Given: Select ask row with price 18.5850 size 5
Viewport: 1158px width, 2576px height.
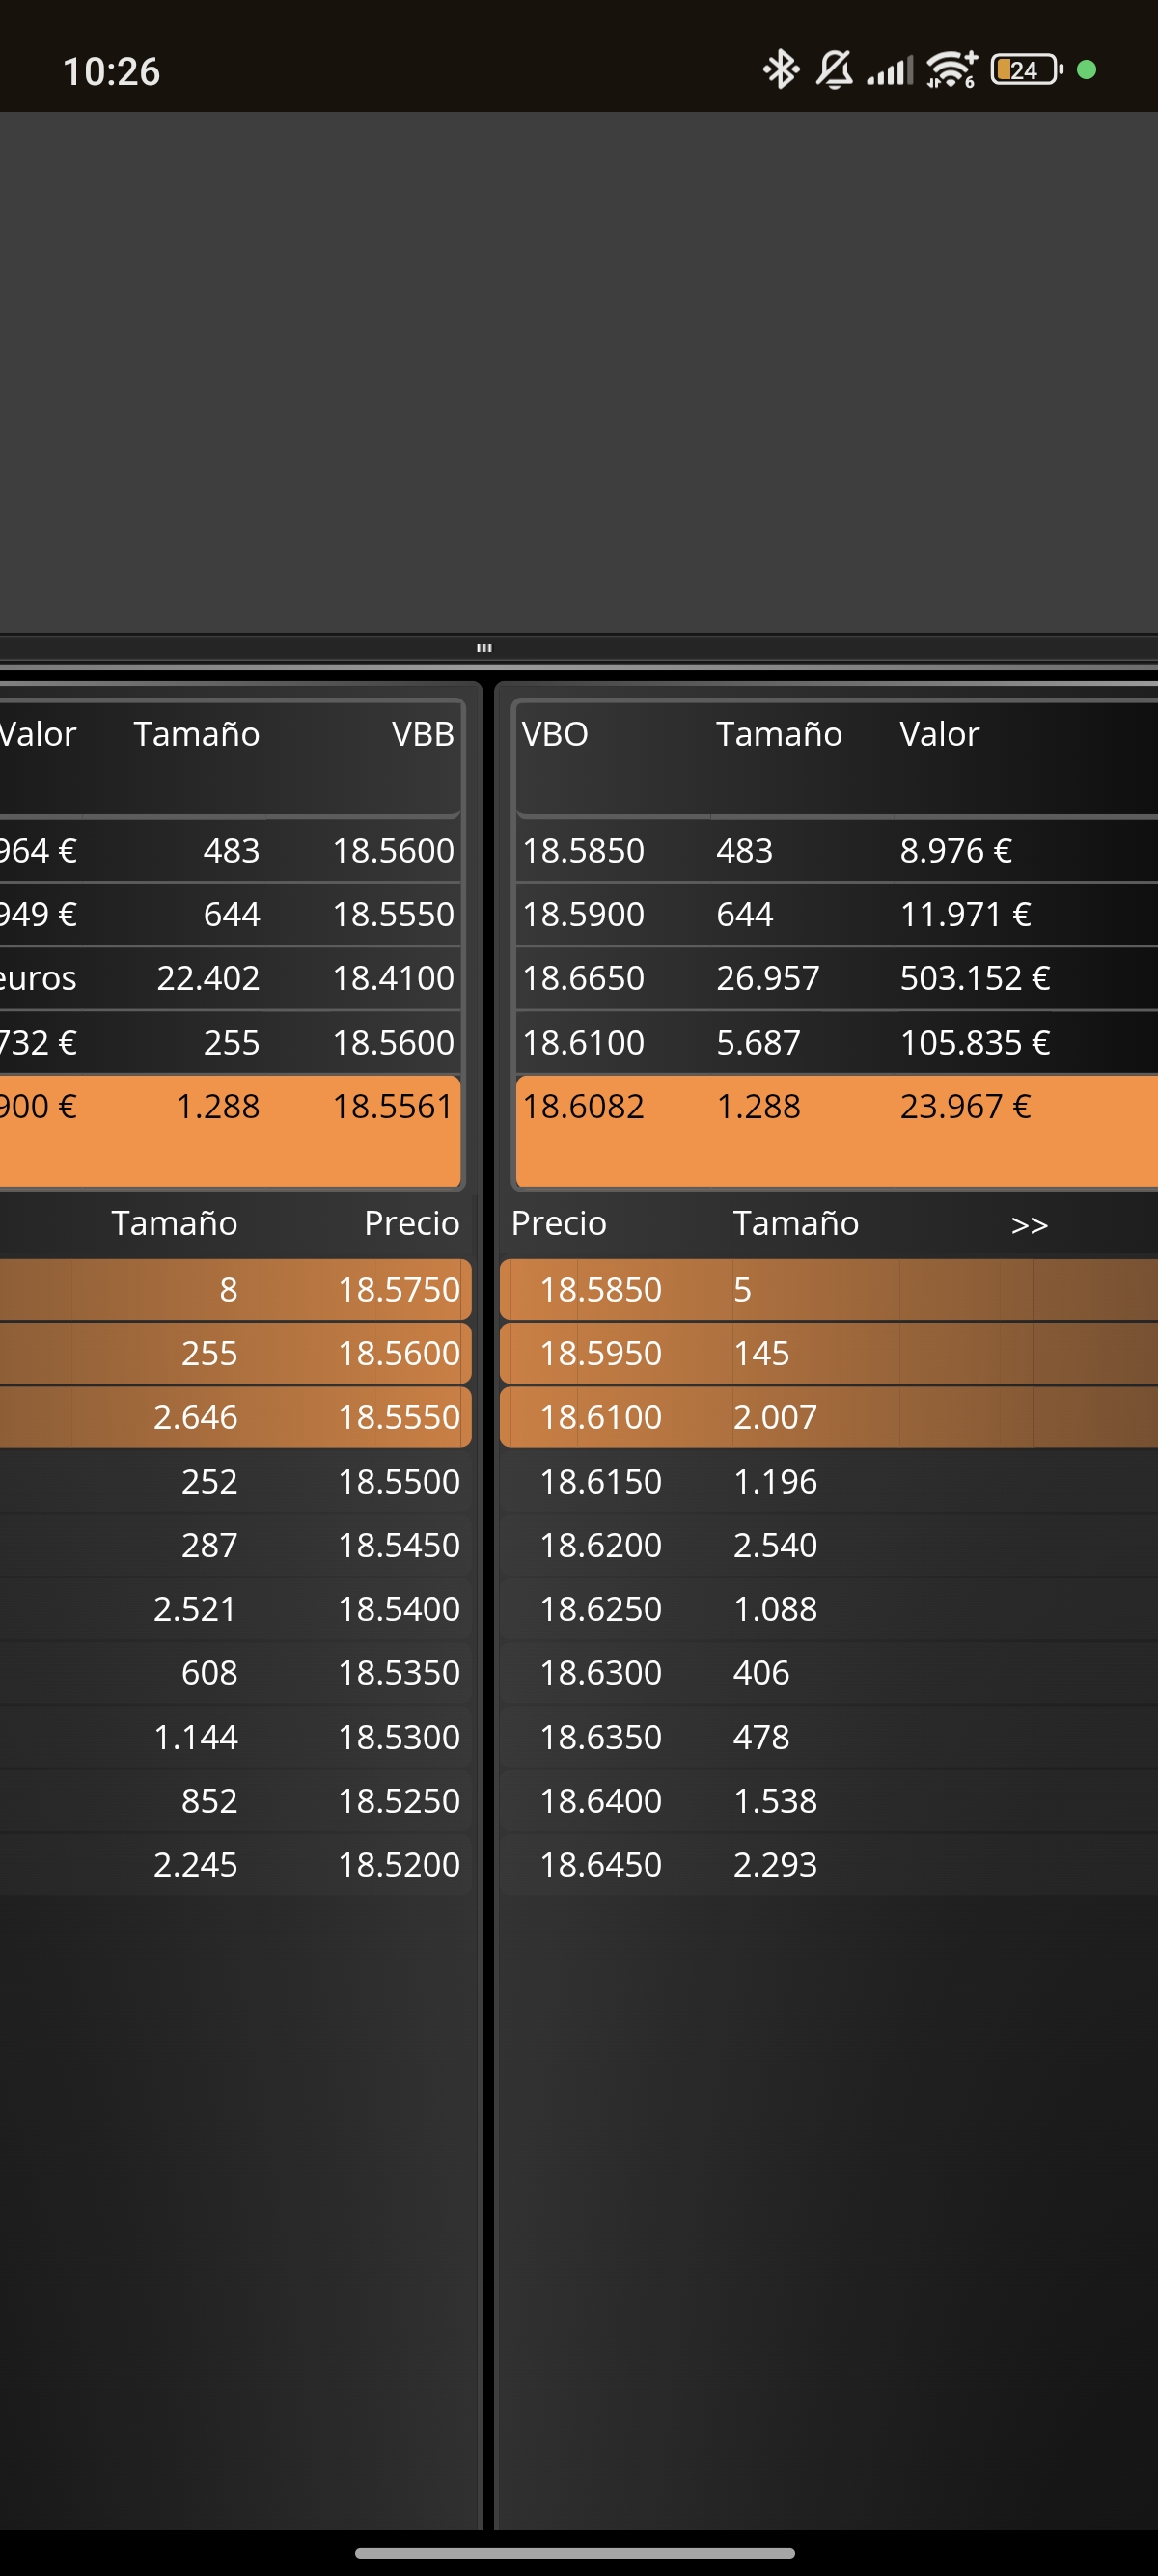Looking at the screenshot, I should 828,1290.
